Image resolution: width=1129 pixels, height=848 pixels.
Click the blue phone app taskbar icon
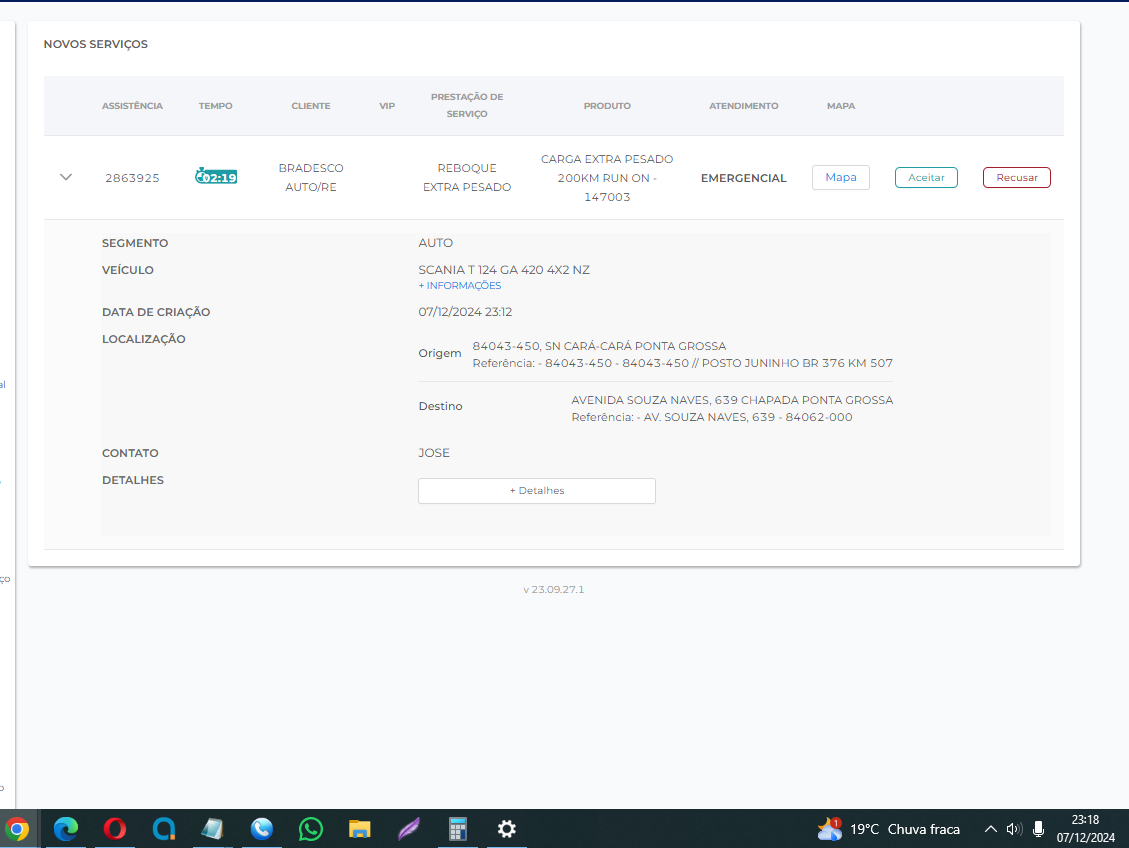click(x=262, y=829)
